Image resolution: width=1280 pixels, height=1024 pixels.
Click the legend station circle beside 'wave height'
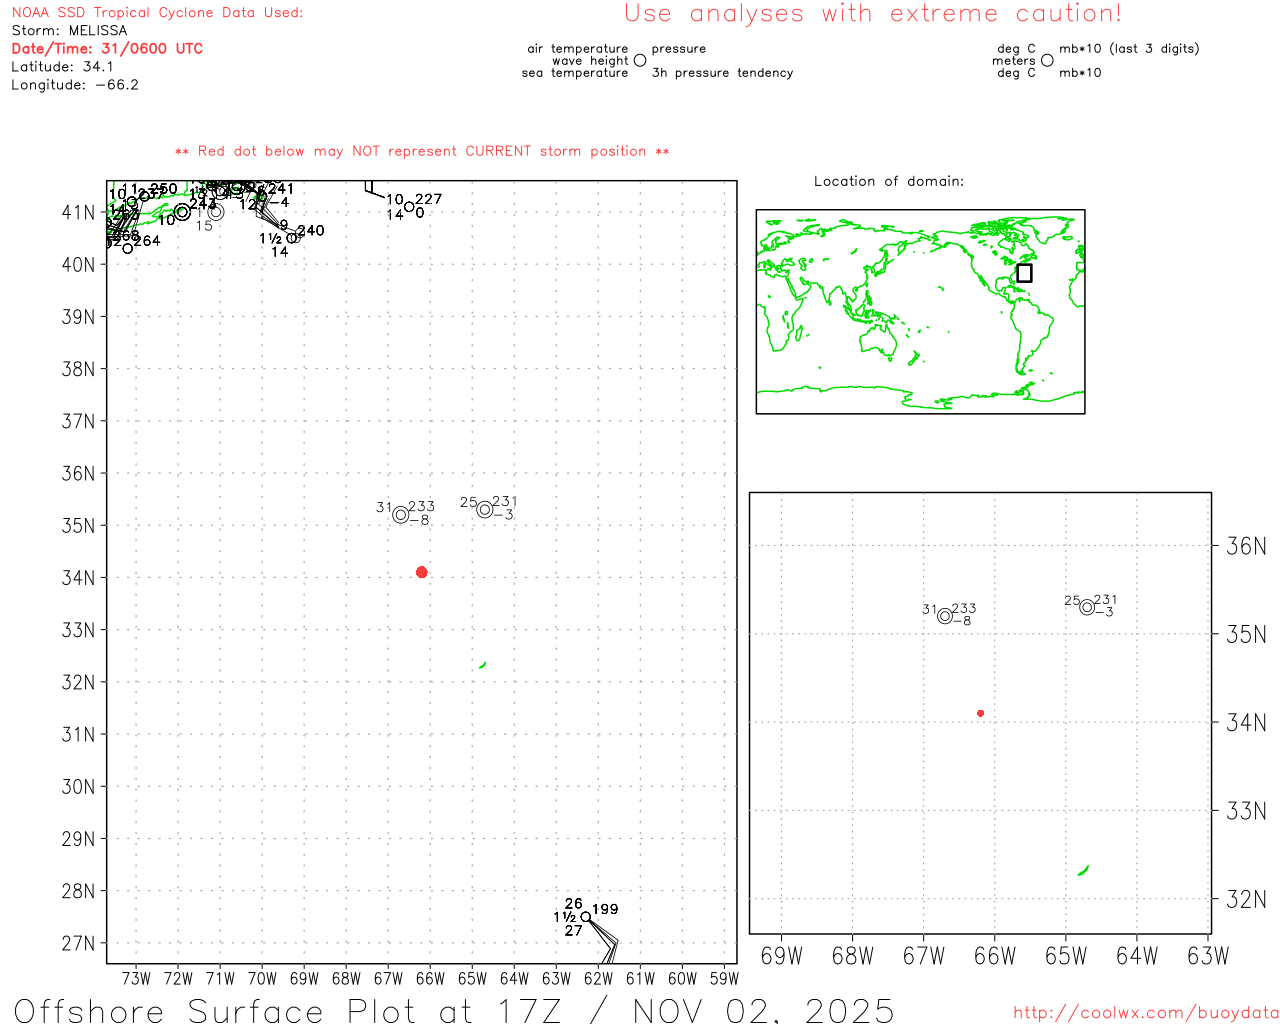click(640, 61)
